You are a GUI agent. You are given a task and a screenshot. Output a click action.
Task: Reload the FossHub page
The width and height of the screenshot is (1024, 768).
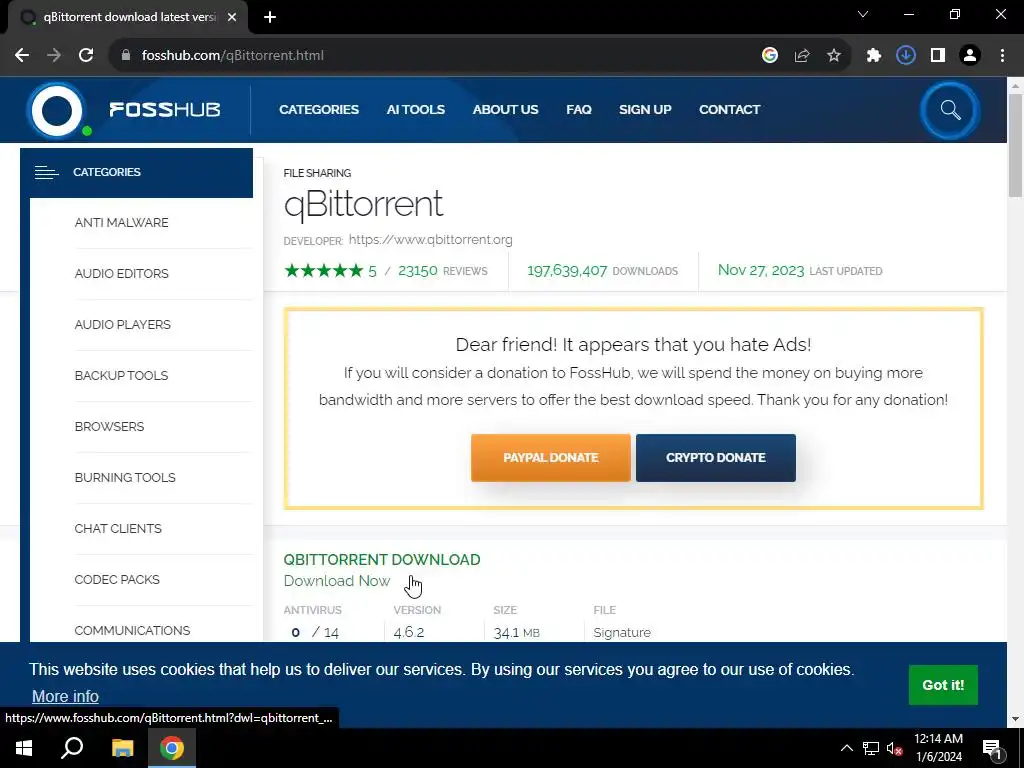[86, 56]
